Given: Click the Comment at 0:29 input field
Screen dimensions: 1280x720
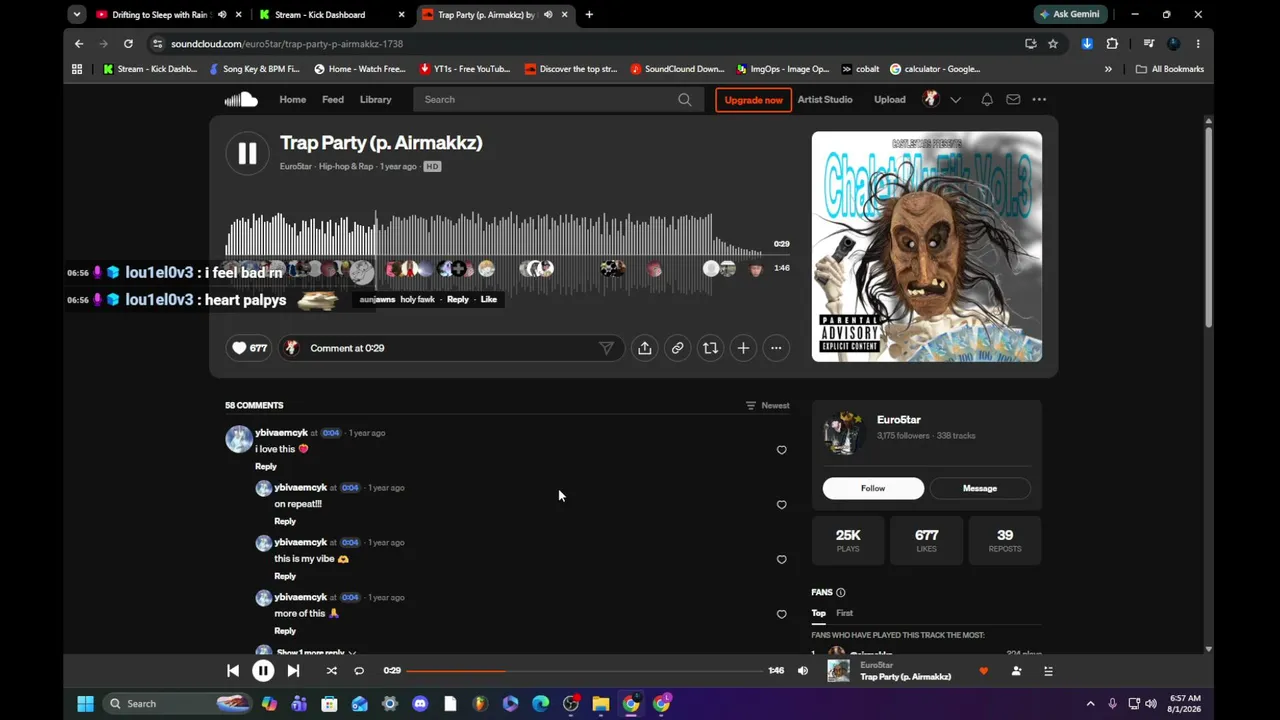Looking at the screenshot, I should pyautogui.click(x=450, y=348).
